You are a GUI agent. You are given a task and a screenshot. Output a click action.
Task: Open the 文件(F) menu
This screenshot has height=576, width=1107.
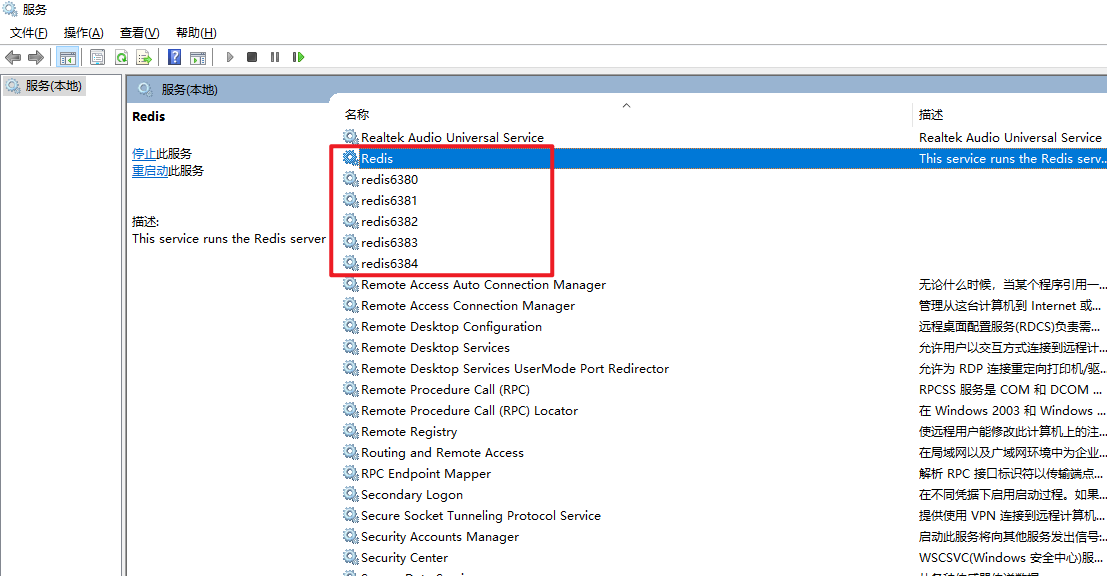(x=28, y=33)
